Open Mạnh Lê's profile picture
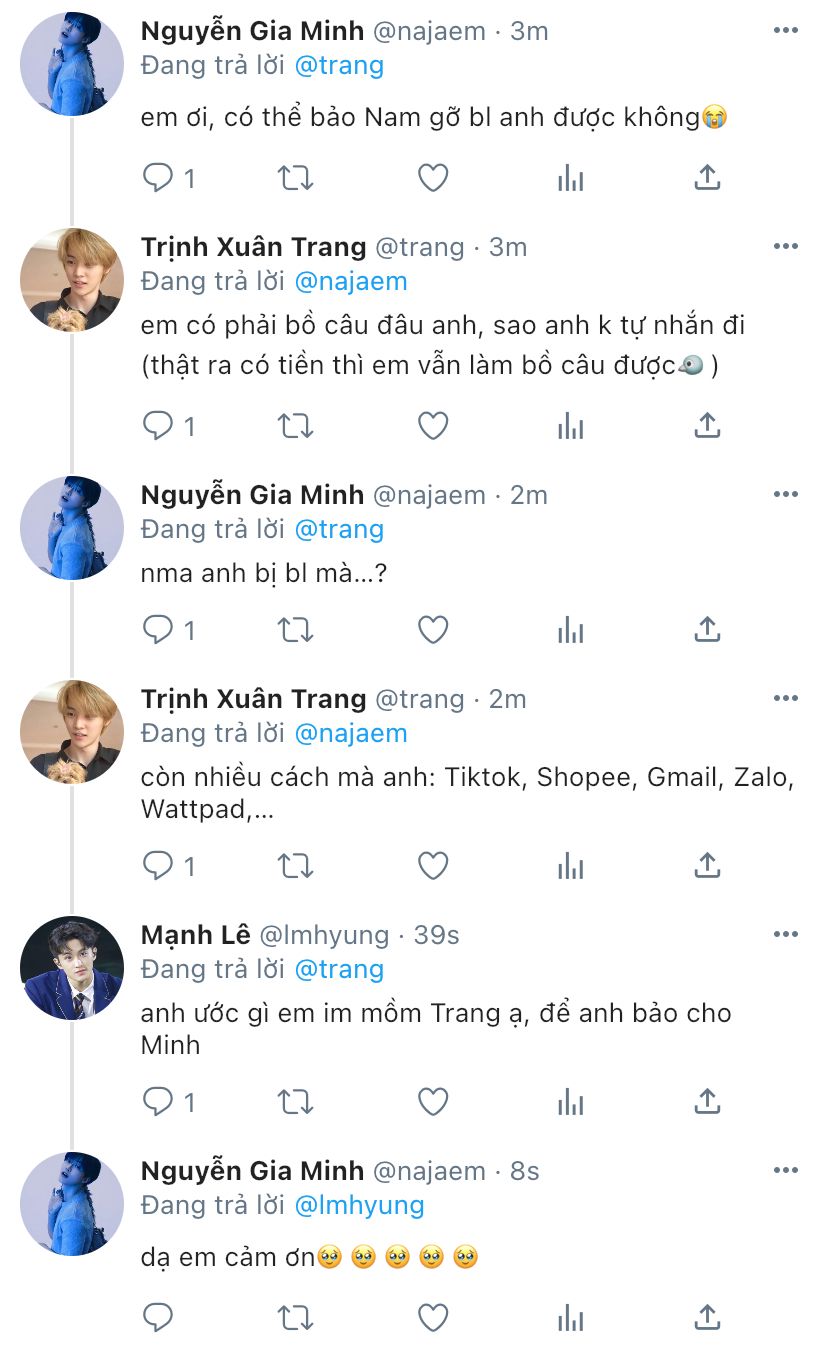 (x=72, y=967)
